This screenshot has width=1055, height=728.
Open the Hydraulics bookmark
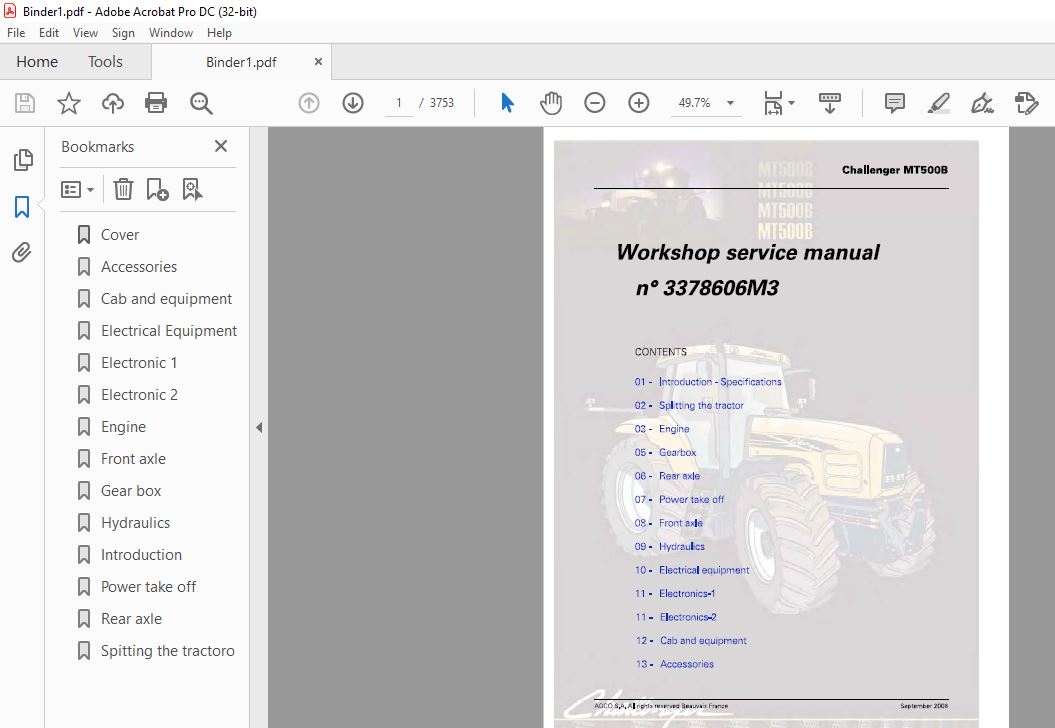135,523
